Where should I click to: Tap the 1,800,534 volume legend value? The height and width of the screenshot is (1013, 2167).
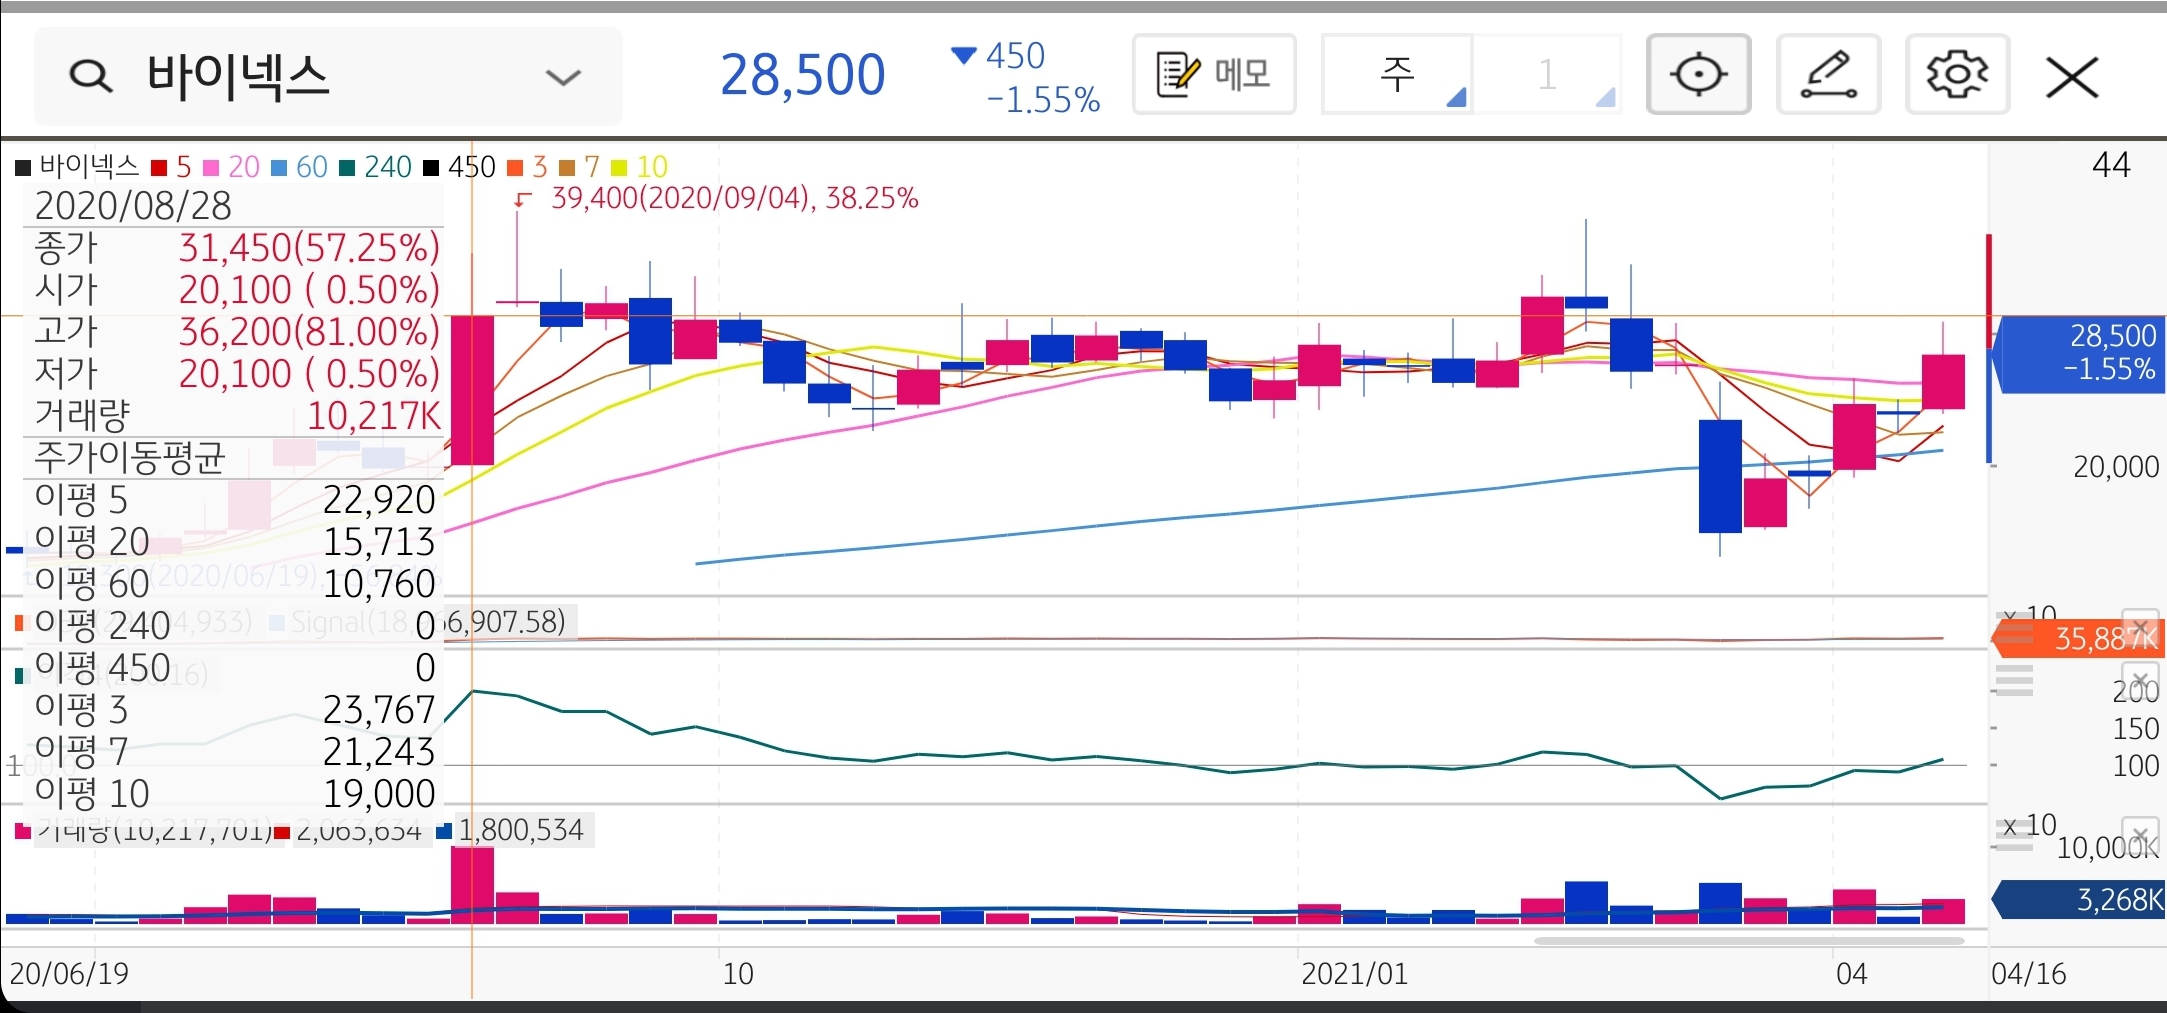pos(521,831)
